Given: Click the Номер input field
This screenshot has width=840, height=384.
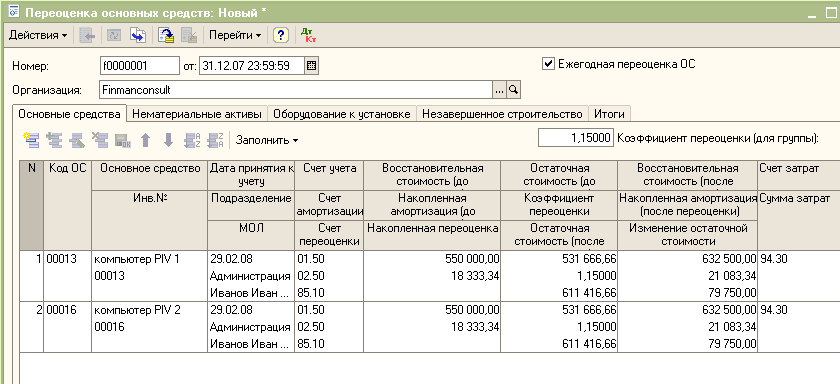Looking at the screenshot, I should (x=139, y=66).
